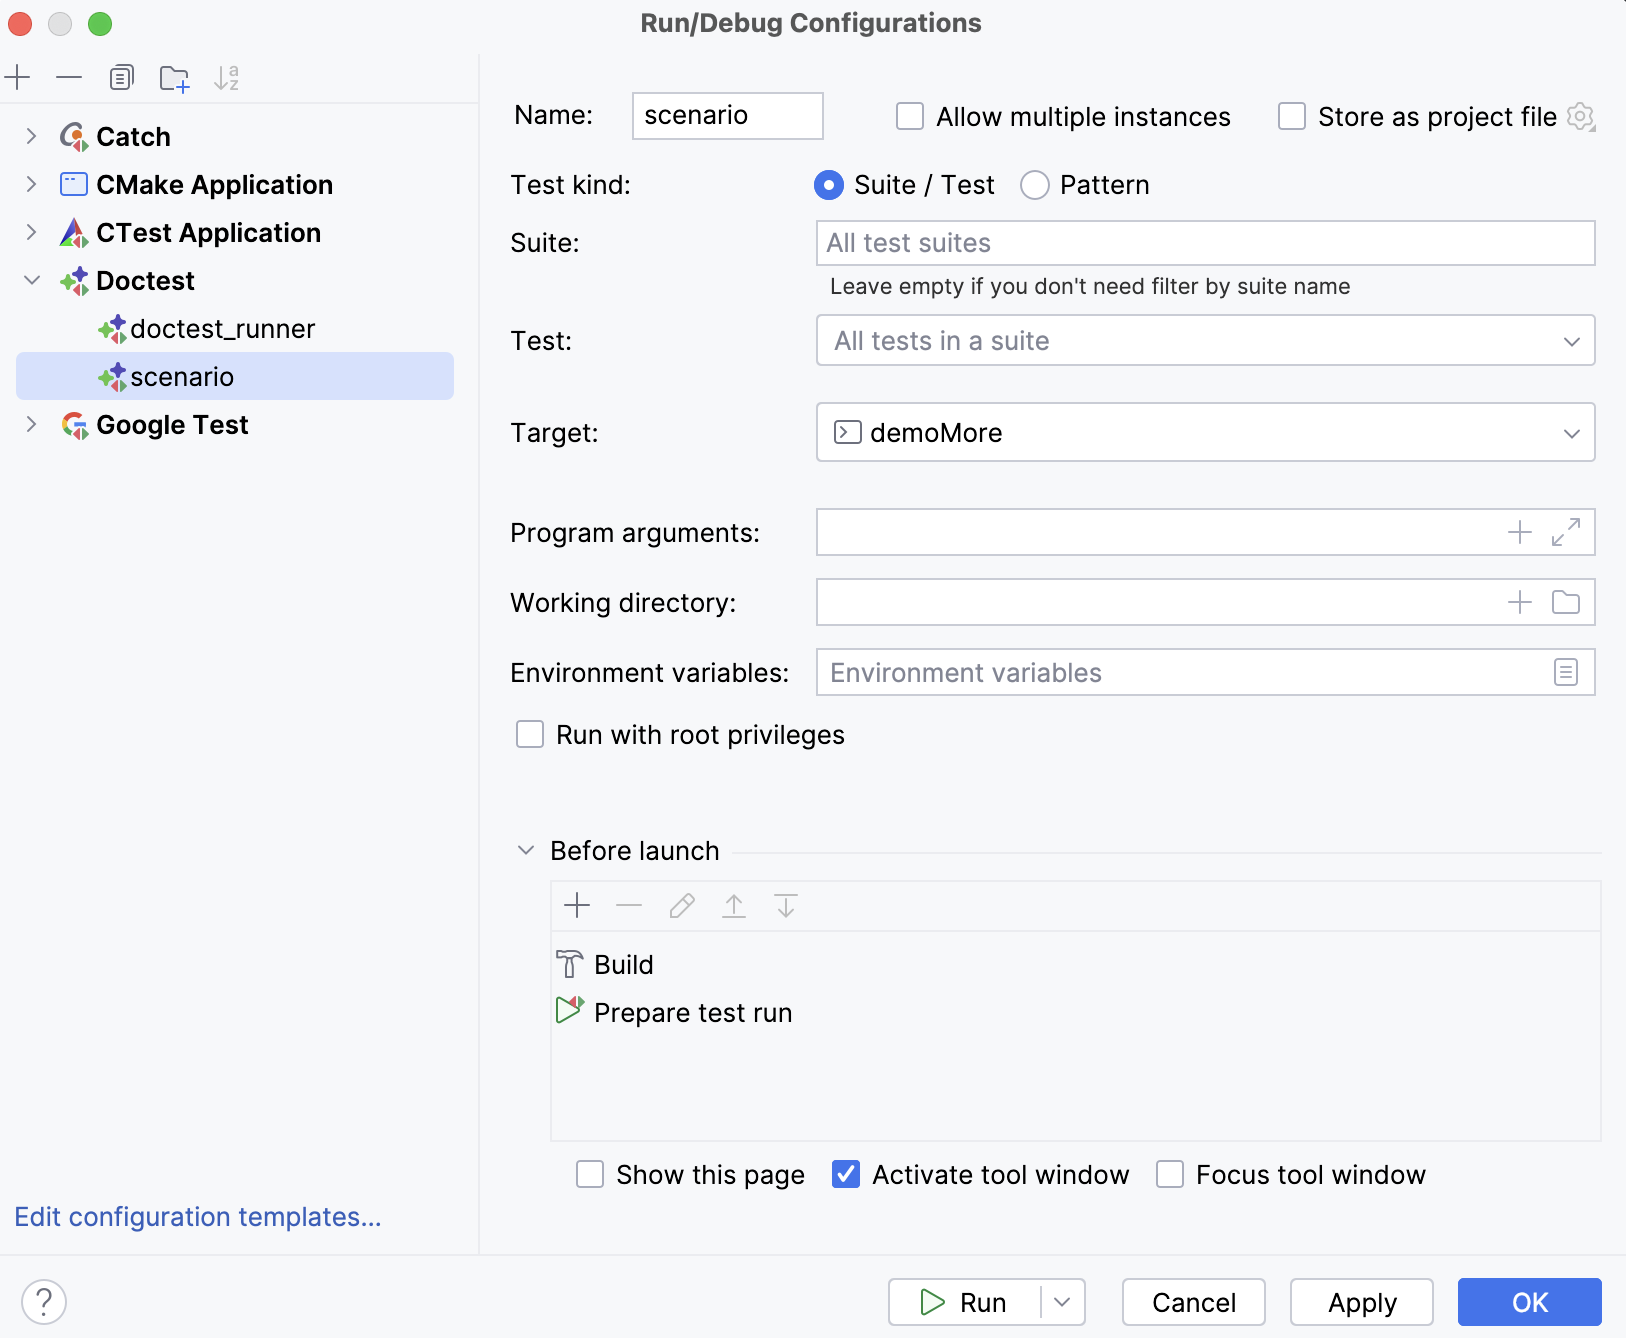Select the Google Test group

171,424
